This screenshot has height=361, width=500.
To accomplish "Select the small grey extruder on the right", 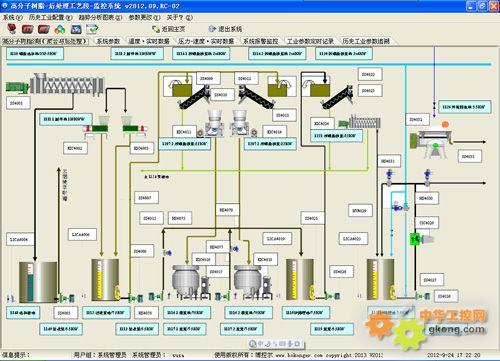I will coord(360,122).
